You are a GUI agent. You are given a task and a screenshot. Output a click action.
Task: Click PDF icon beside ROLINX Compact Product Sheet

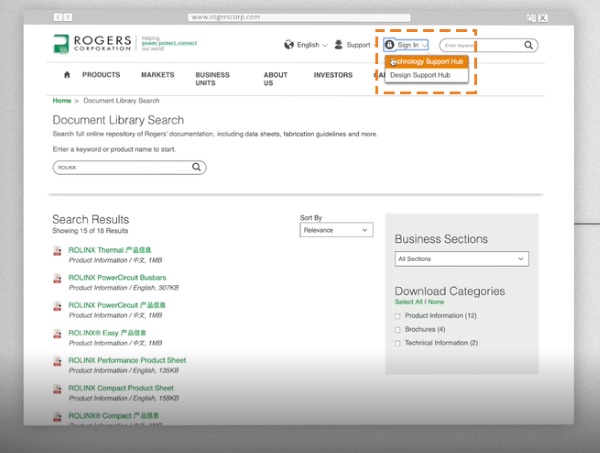coord(57,389)
